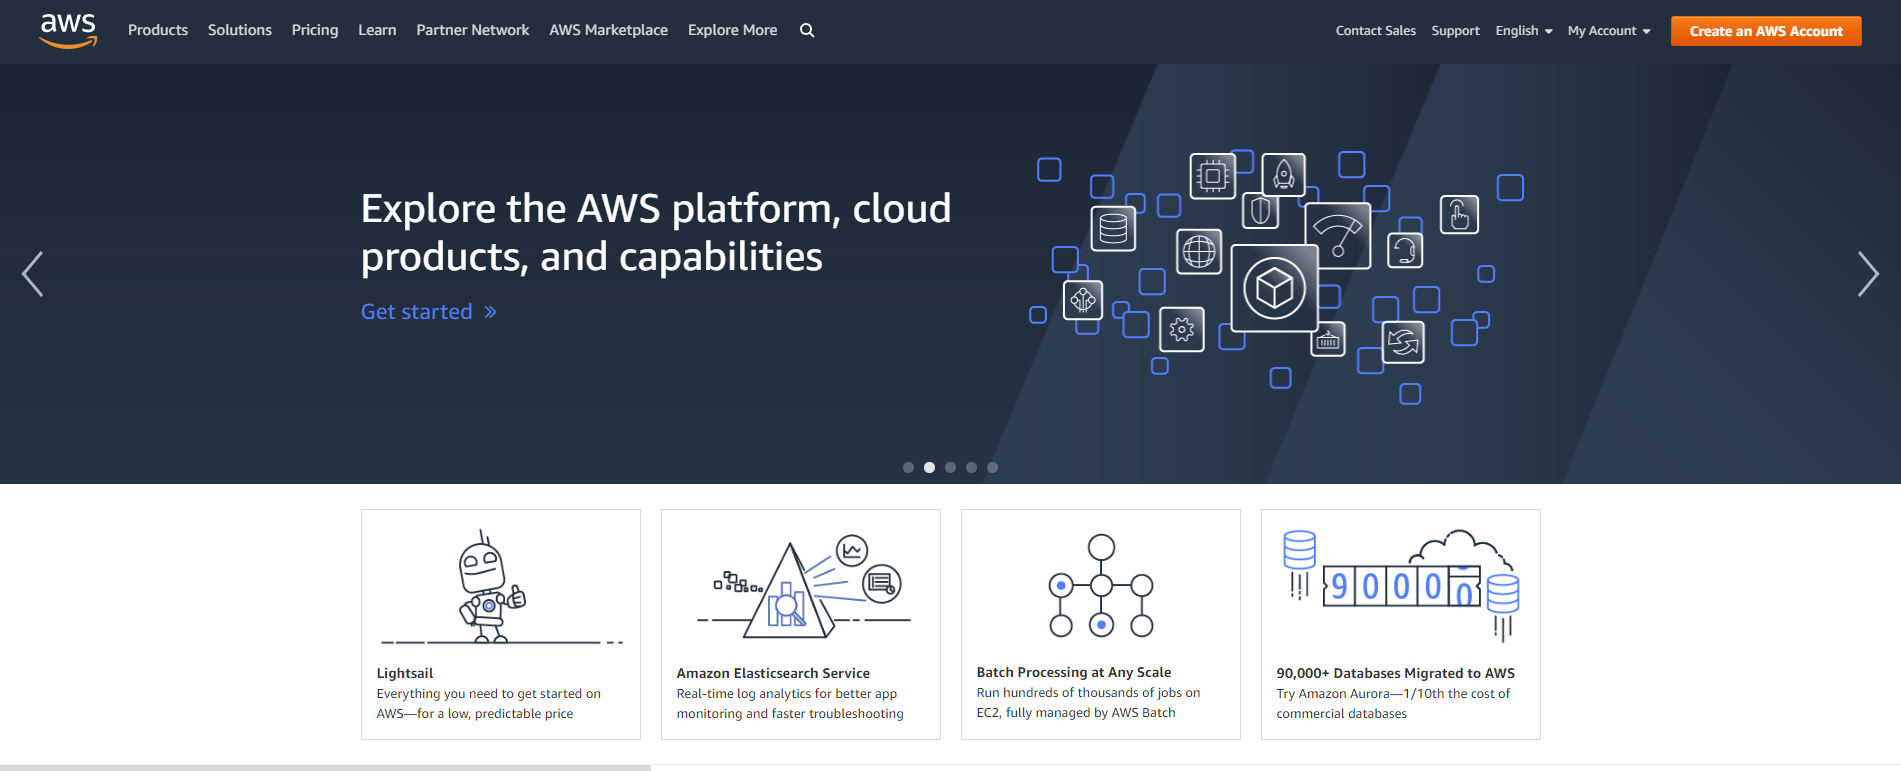Click the Support link
Viewport: 1901px width, 771px height.
click(1455, 31)
